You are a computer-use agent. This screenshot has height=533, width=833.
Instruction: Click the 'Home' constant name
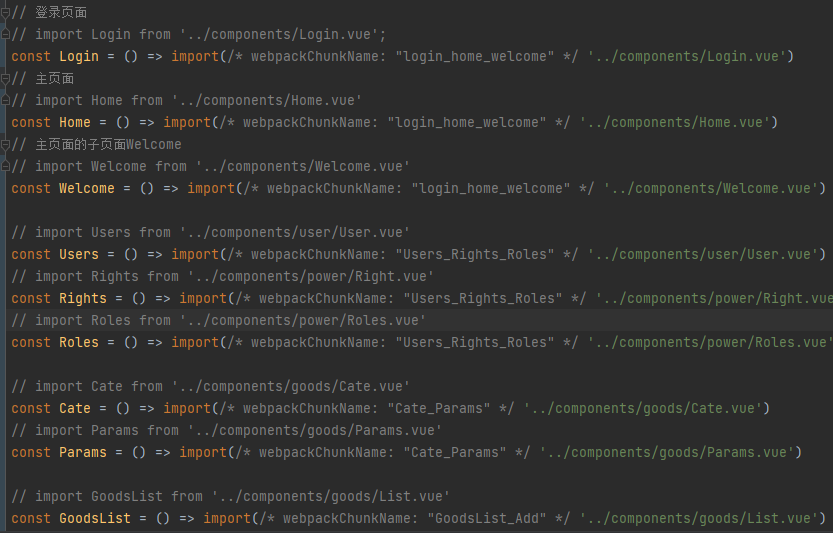pos(75,122)
